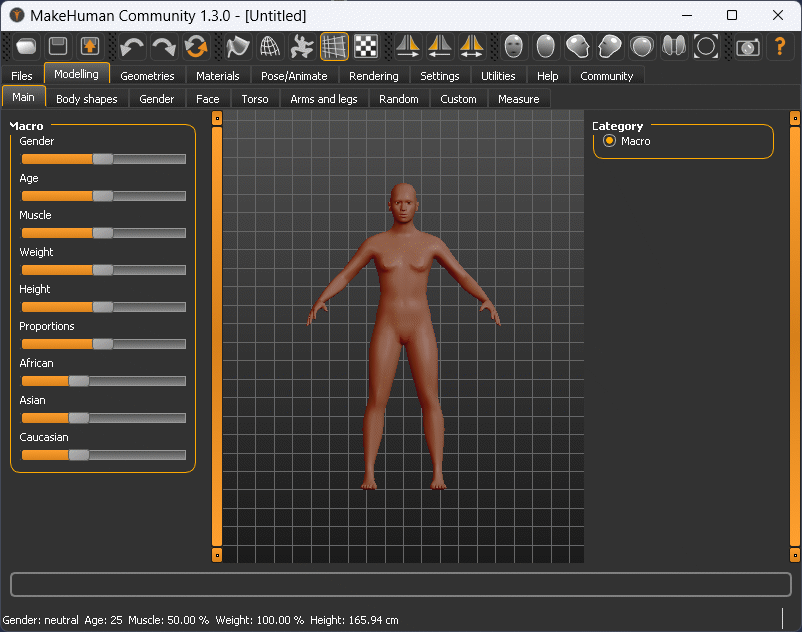The width and height of the screenshot is (802, 632).
Task: Grab a screenshot with camera icon
Action: tap(748, 47)
